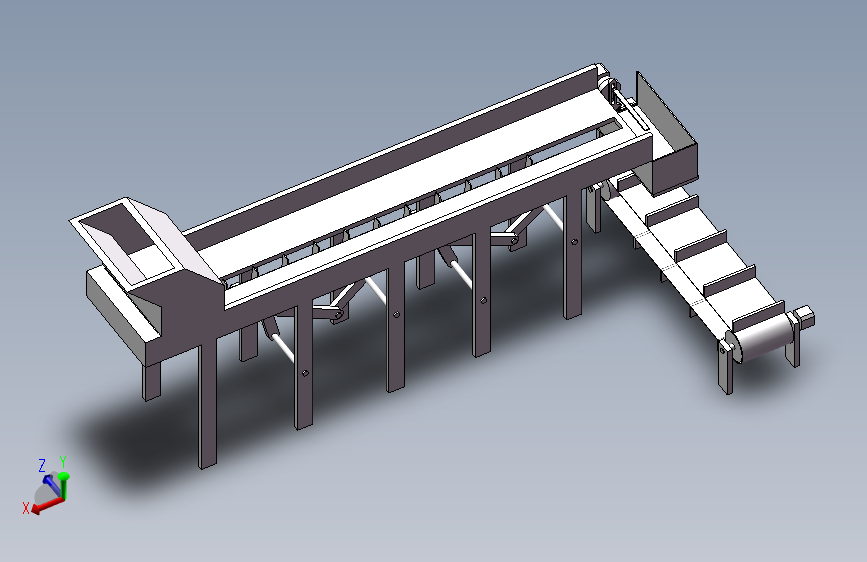The image size is (867, 562).
Task: Click the blue Z axis arrow
Action: (52, 485)
